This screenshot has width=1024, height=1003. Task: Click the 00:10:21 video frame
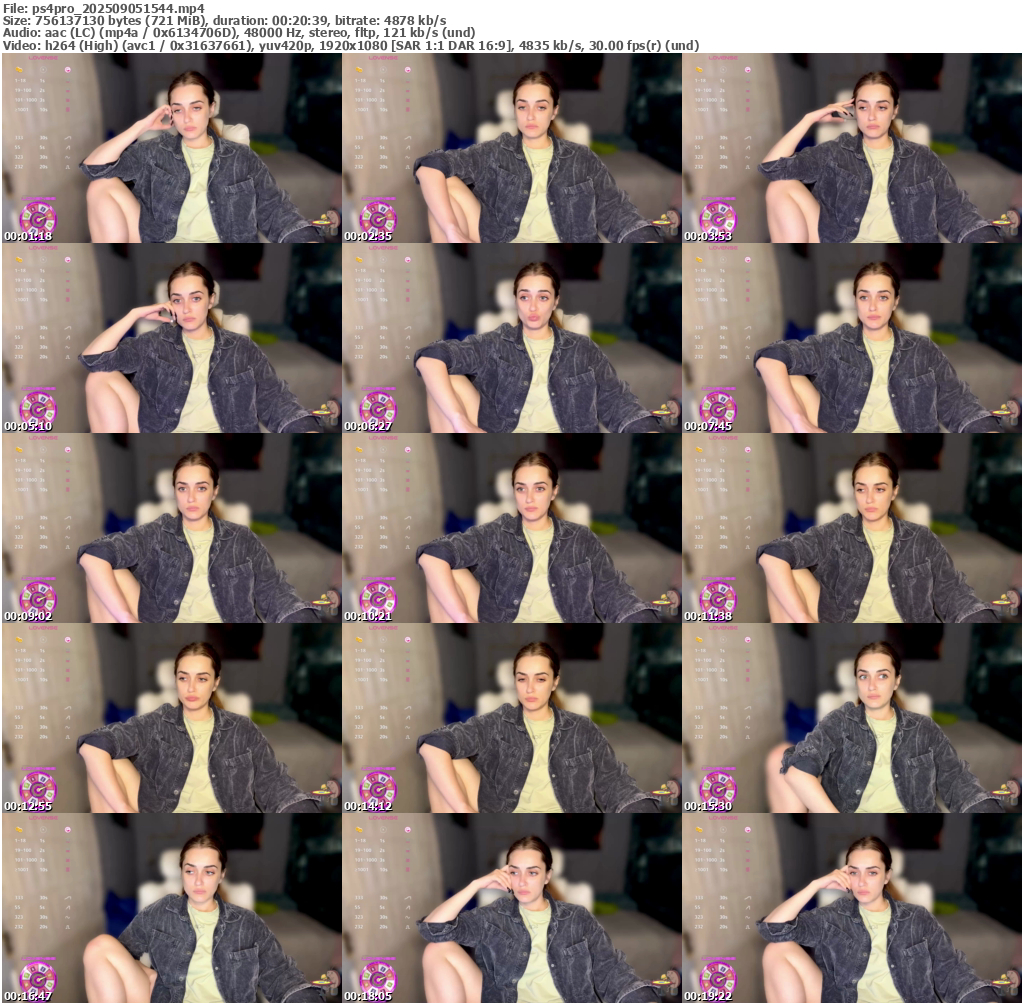[x=512, y=528]
